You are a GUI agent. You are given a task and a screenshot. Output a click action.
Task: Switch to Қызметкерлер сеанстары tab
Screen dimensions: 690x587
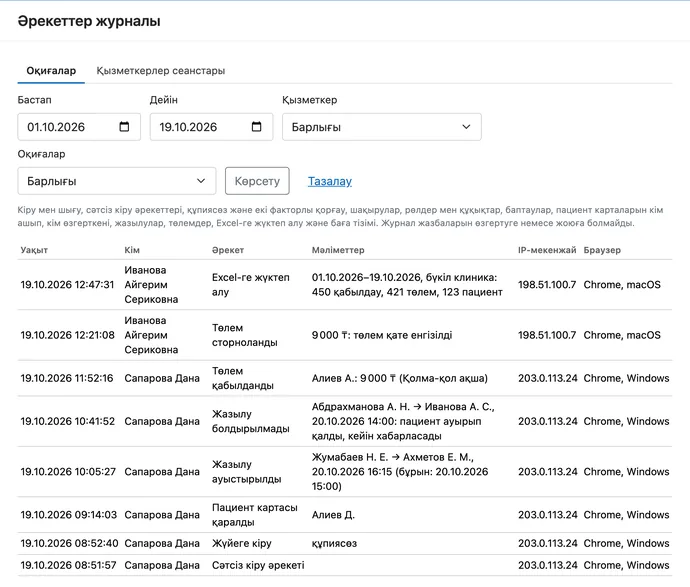(161, 71)
